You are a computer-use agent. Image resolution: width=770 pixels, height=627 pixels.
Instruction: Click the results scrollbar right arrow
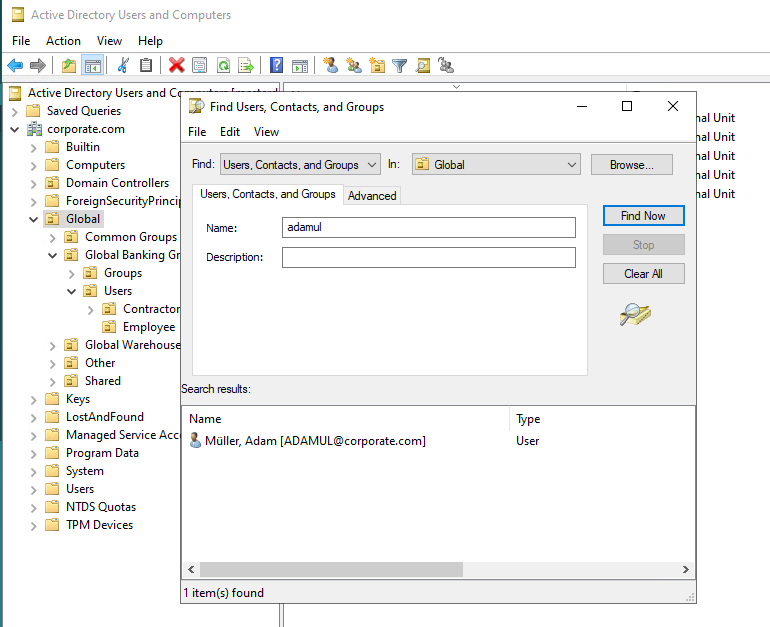(686, 570)
